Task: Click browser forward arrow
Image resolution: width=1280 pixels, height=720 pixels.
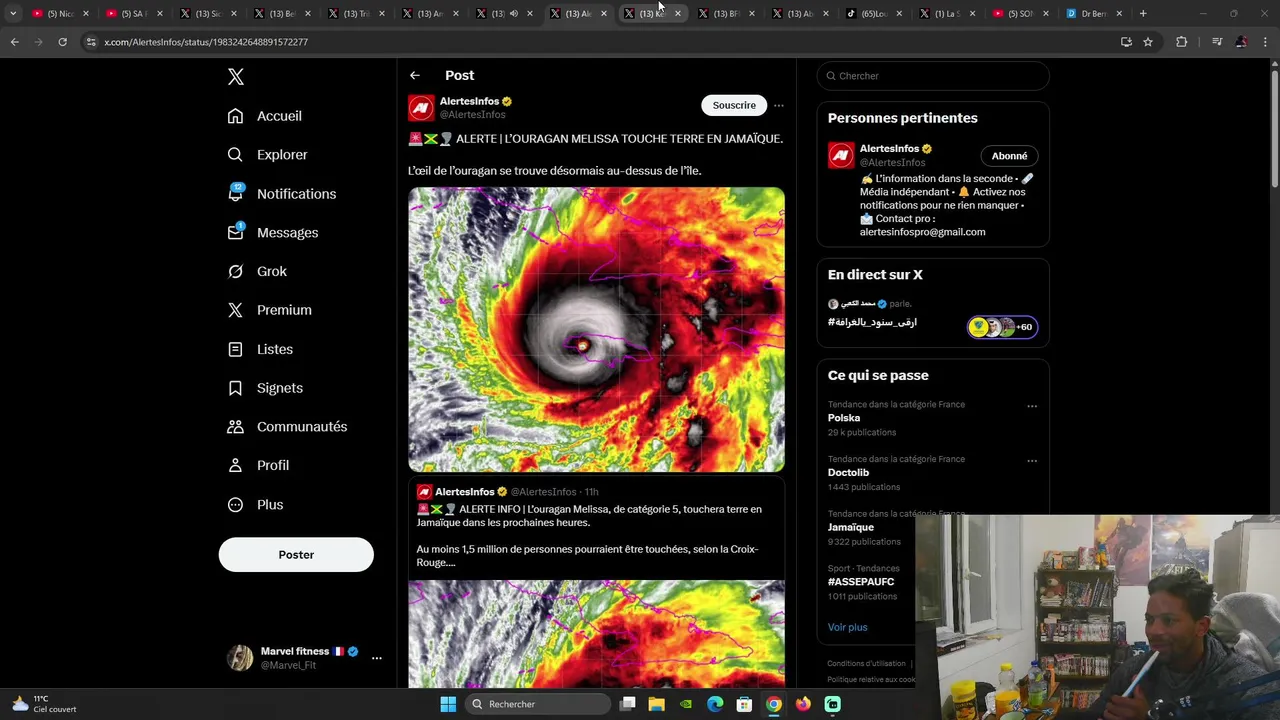Action: pos(38,42)
